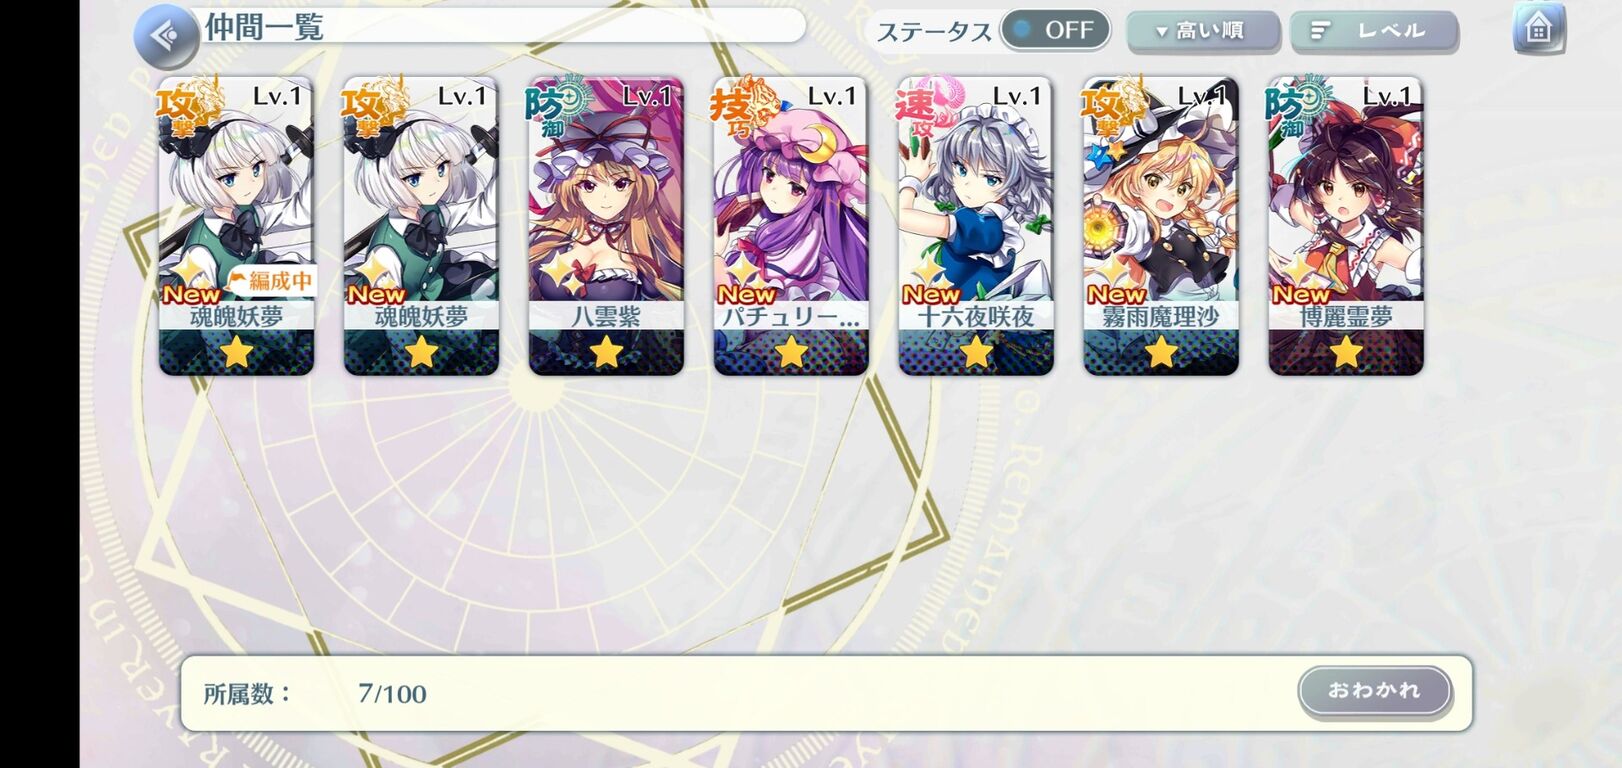Image resolution: width=1622 pixels, height=768 pixels.
Task: Open the home screen icon
Action: [x=1538, y=29]
